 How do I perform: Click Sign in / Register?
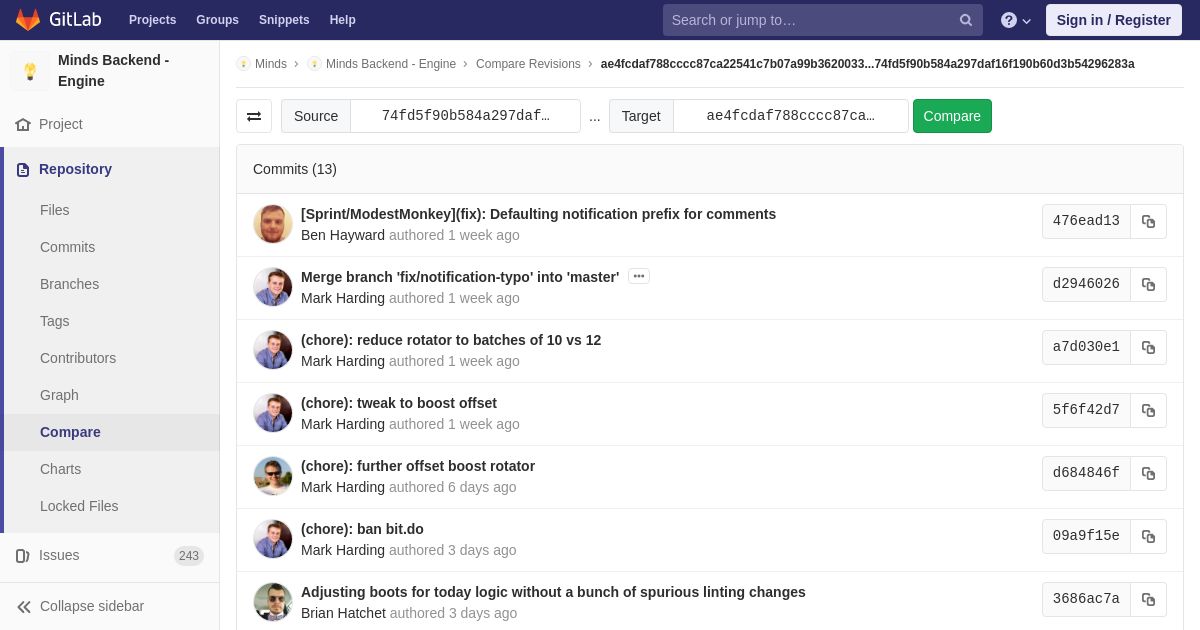pos(1113,20)
